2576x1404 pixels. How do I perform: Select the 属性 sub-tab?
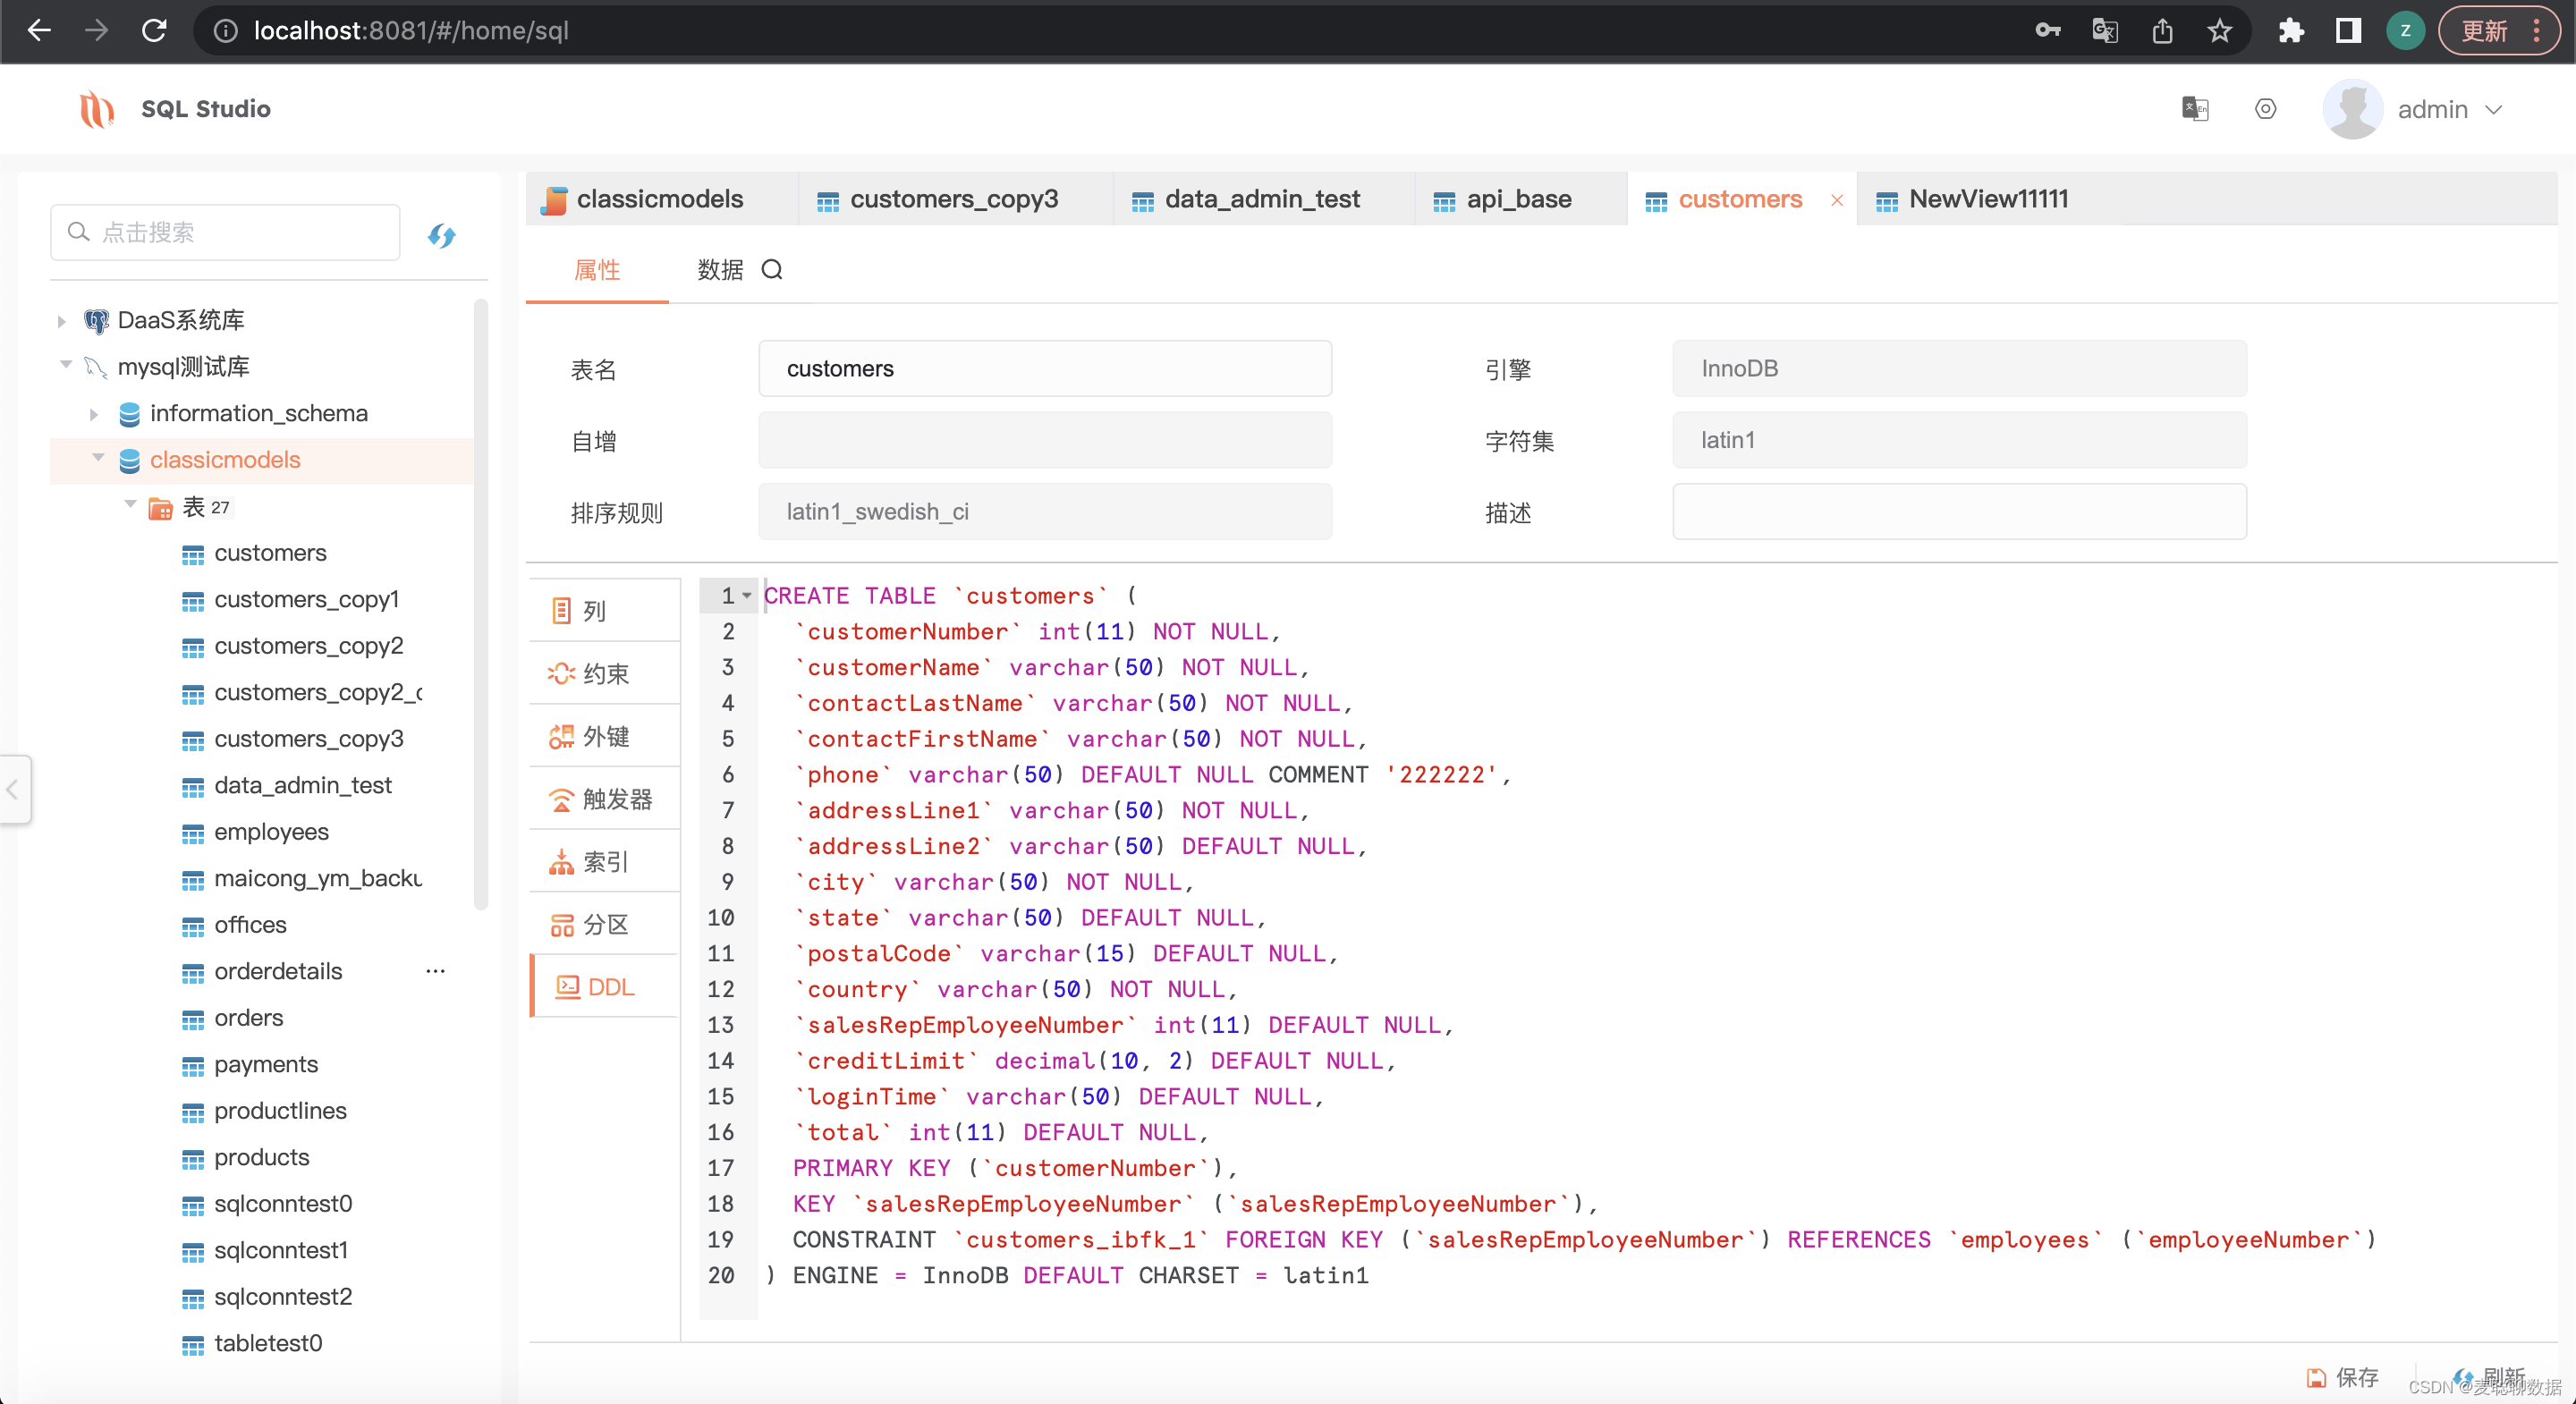pyautogui.click(x=597, y=270)
